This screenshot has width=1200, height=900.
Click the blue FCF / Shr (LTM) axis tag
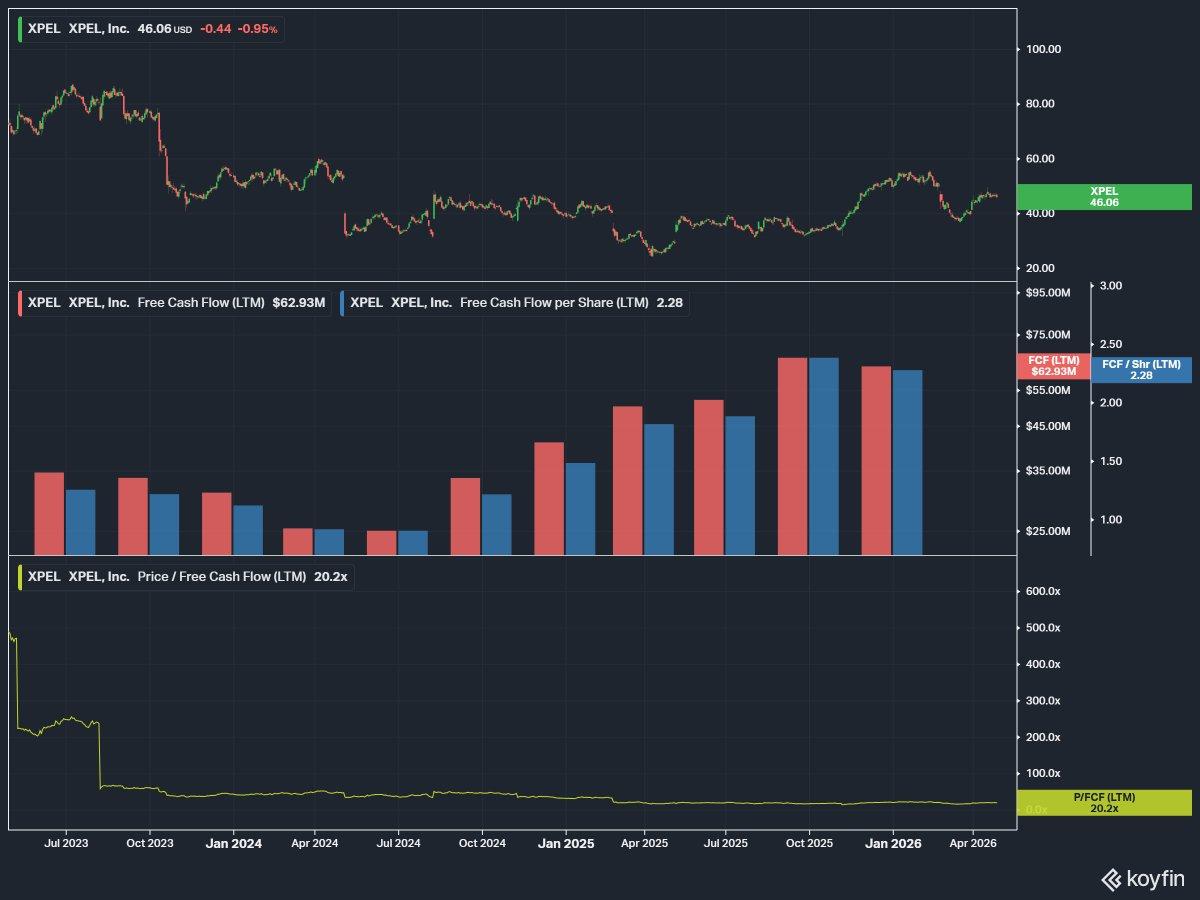(x=1141, y=370)
